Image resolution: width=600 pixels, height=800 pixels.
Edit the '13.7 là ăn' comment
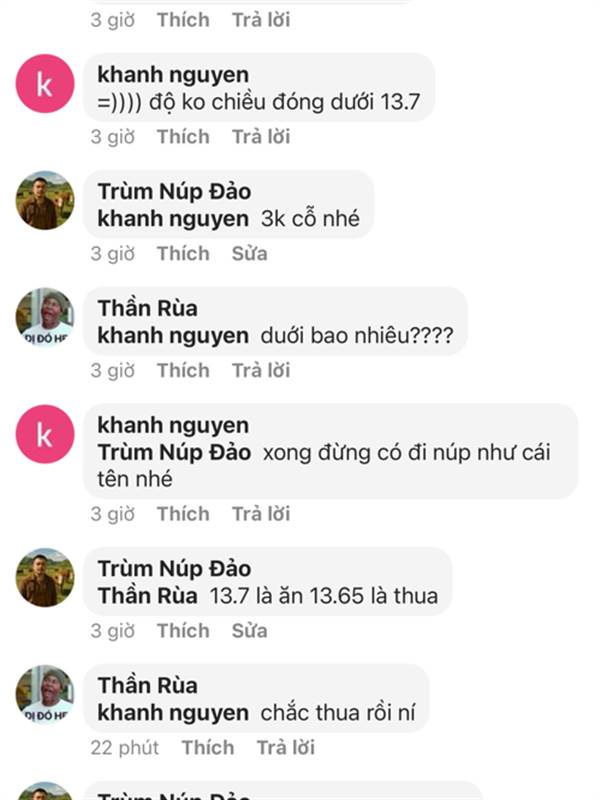click(x=249, y=631)
